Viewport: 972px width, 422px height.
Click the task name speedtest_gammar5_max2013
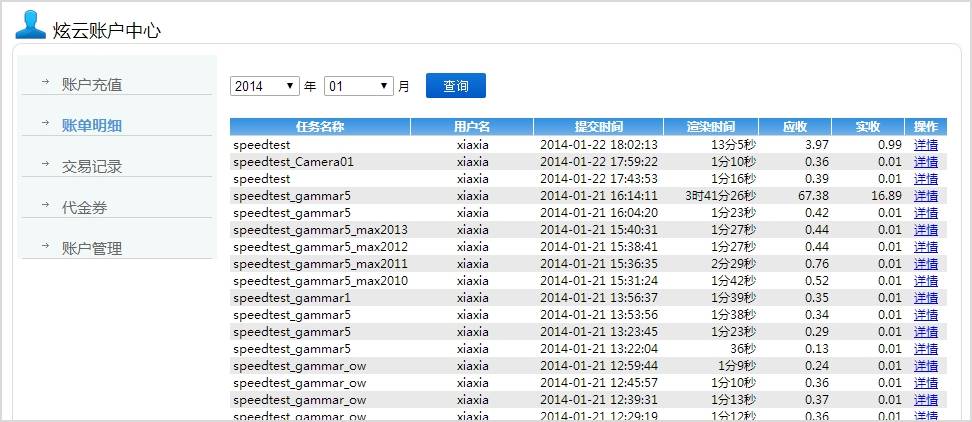320,230
